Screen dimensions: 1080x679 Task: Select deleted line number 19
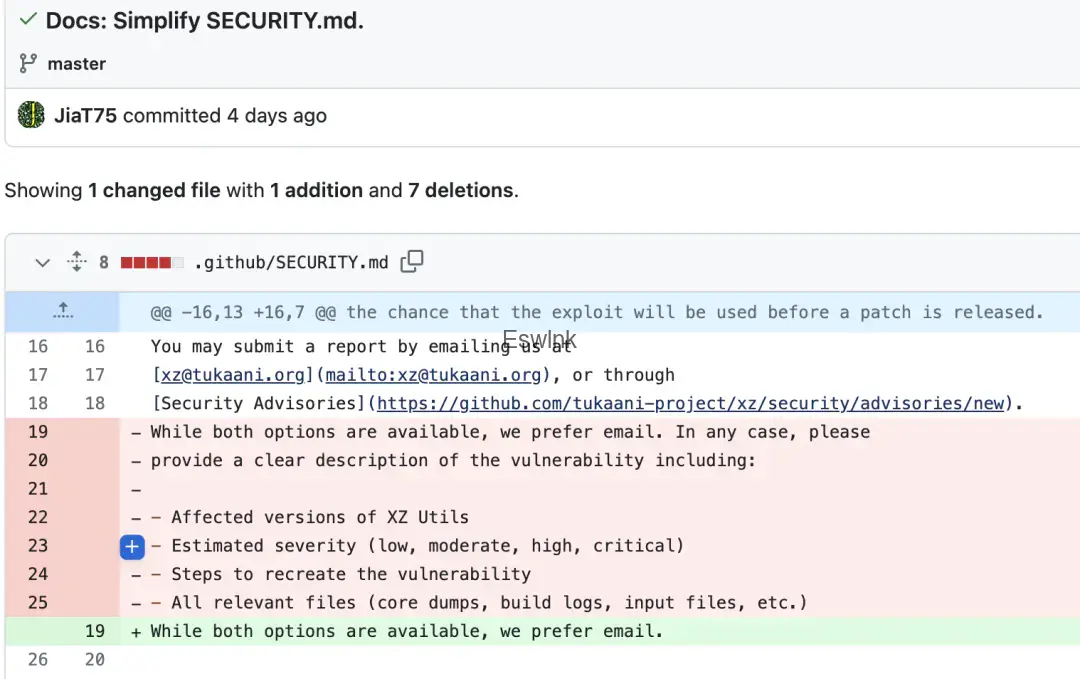38,432
